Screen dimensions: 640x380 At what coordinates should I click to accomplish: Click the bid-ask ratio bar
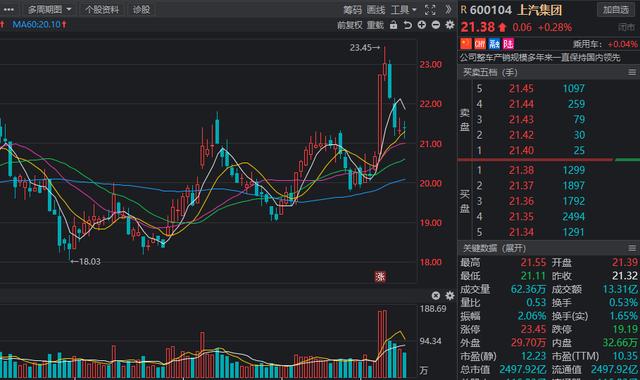[549, 160]
